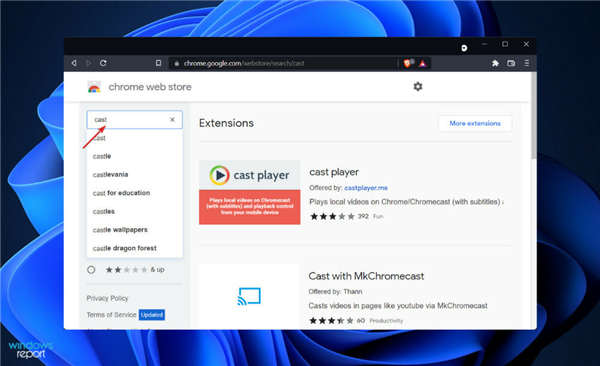Select 'cast for education' suggestion

tap(134, 193)
